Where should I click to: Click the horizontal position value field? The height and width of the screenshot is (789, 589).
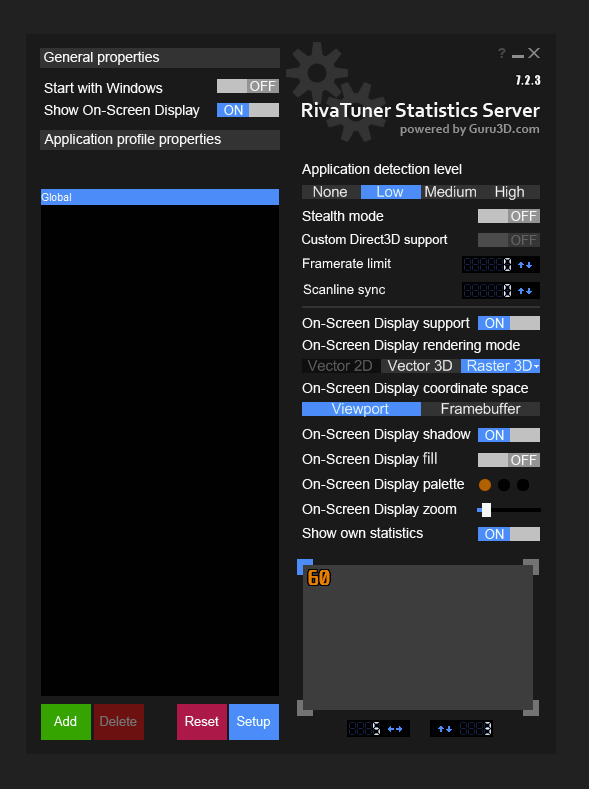click(365, 729)
